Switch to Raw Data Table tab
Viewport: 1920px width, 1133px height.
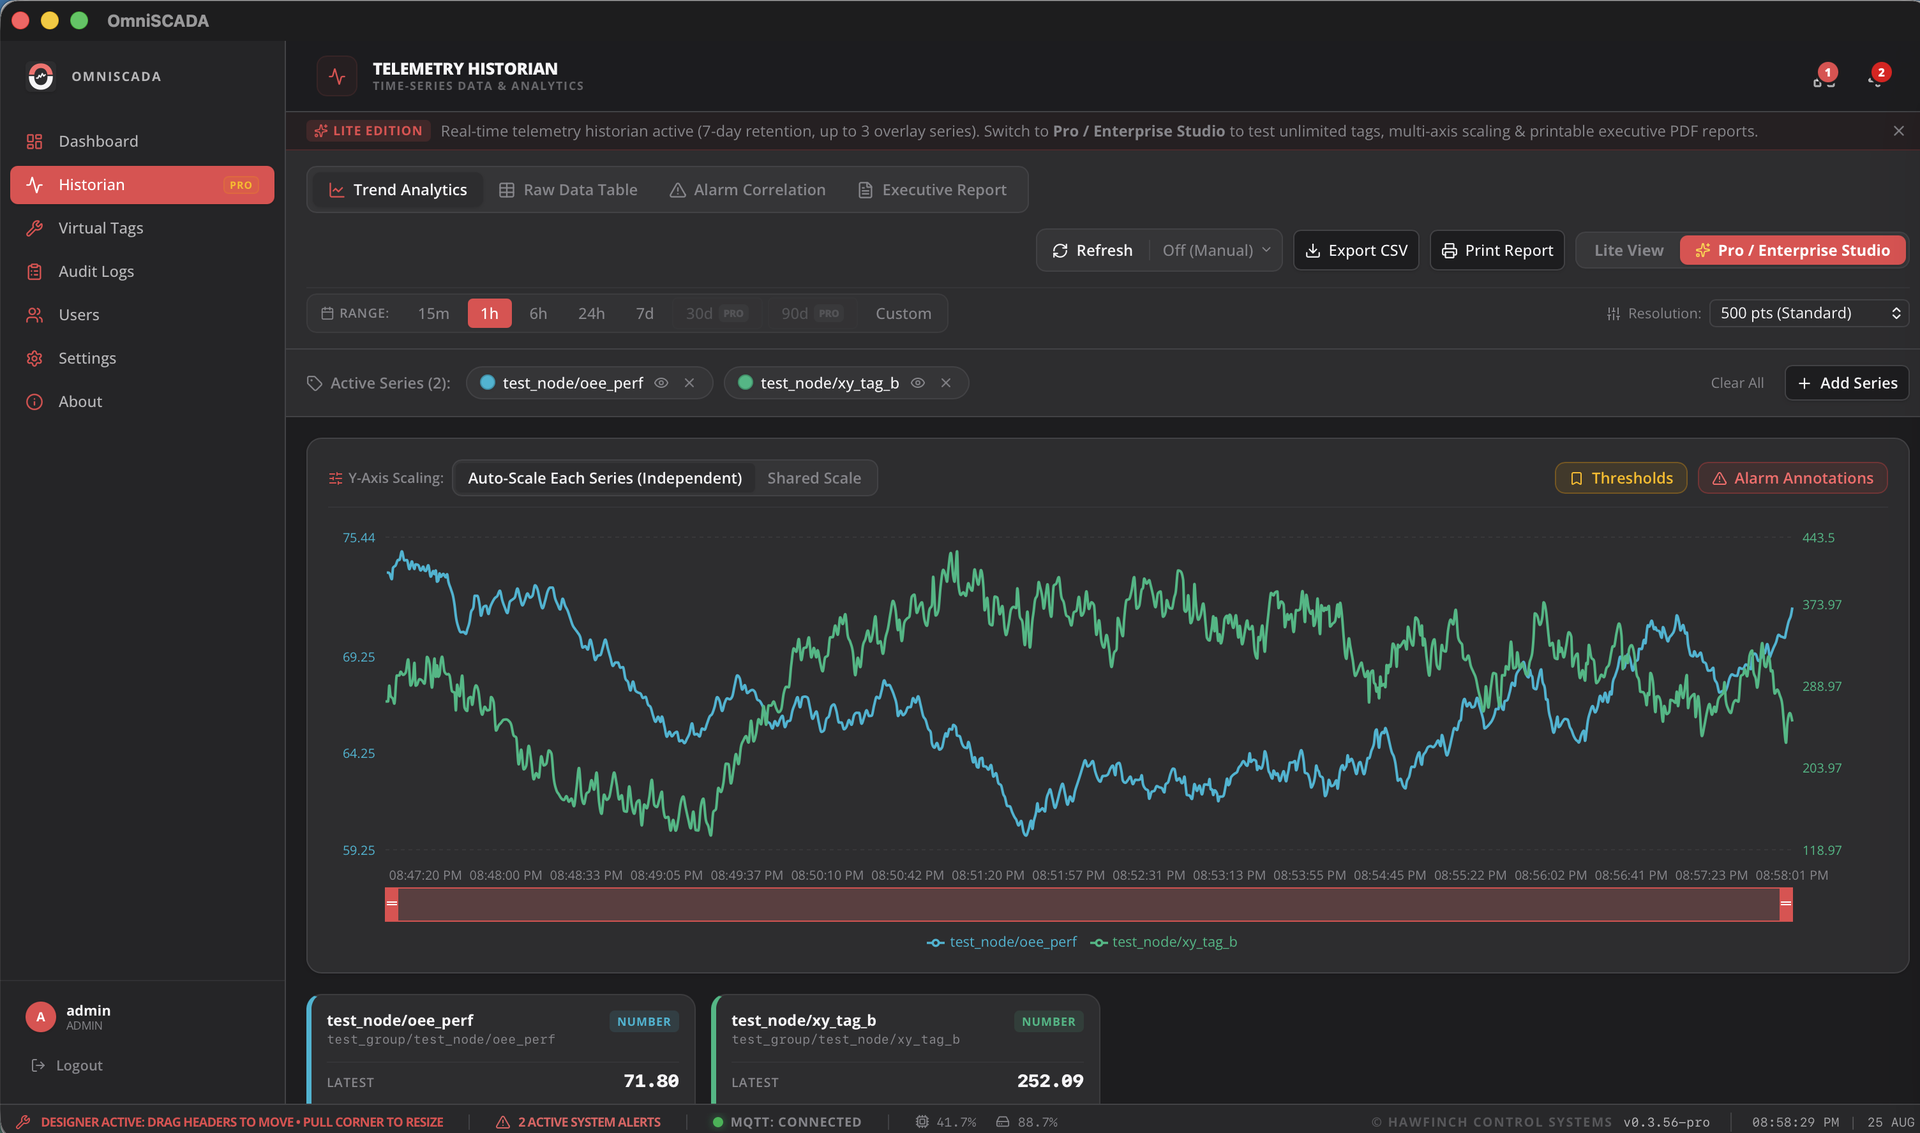click(568, 190)
